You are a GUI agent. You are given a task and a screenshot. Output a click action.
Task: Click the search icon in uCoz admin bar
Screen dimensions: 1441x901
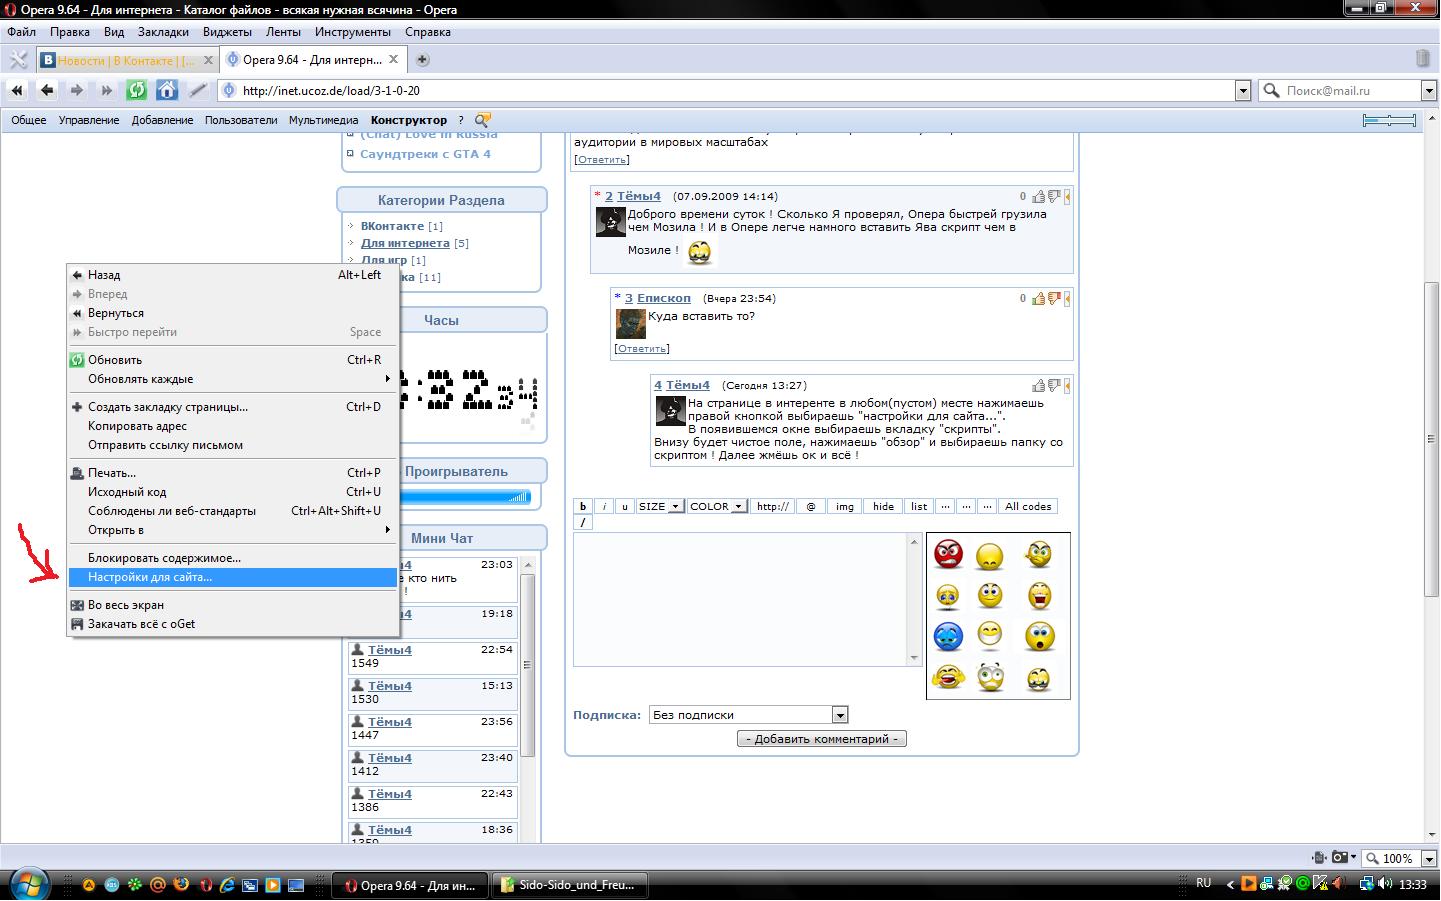484,120
